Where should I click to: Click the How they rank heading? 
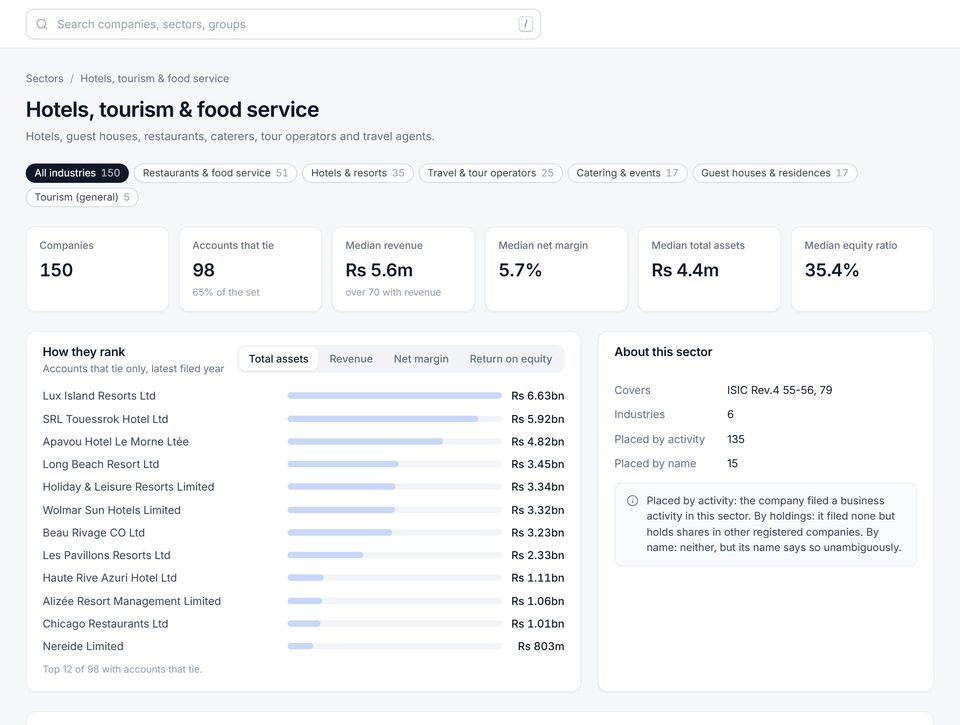84,352
